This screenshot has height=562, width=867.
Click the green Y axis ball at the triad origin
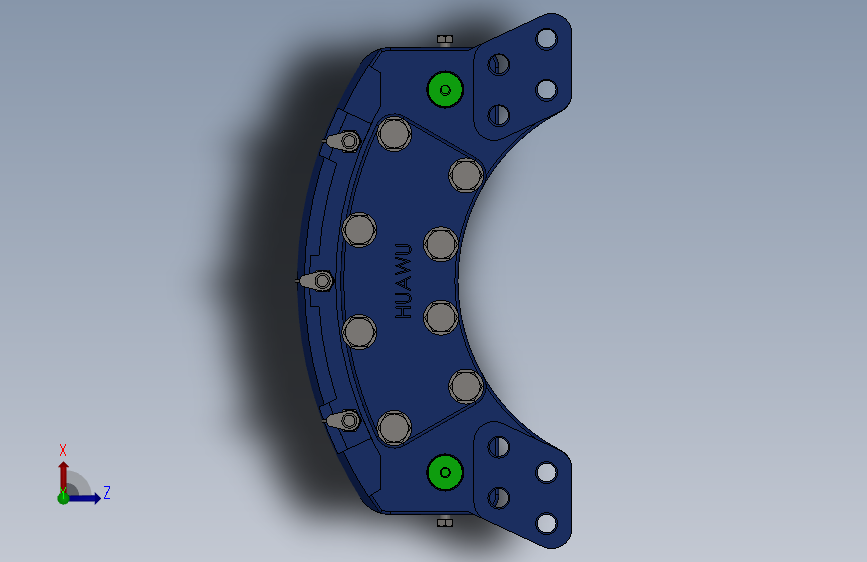(x=63, y=498)
